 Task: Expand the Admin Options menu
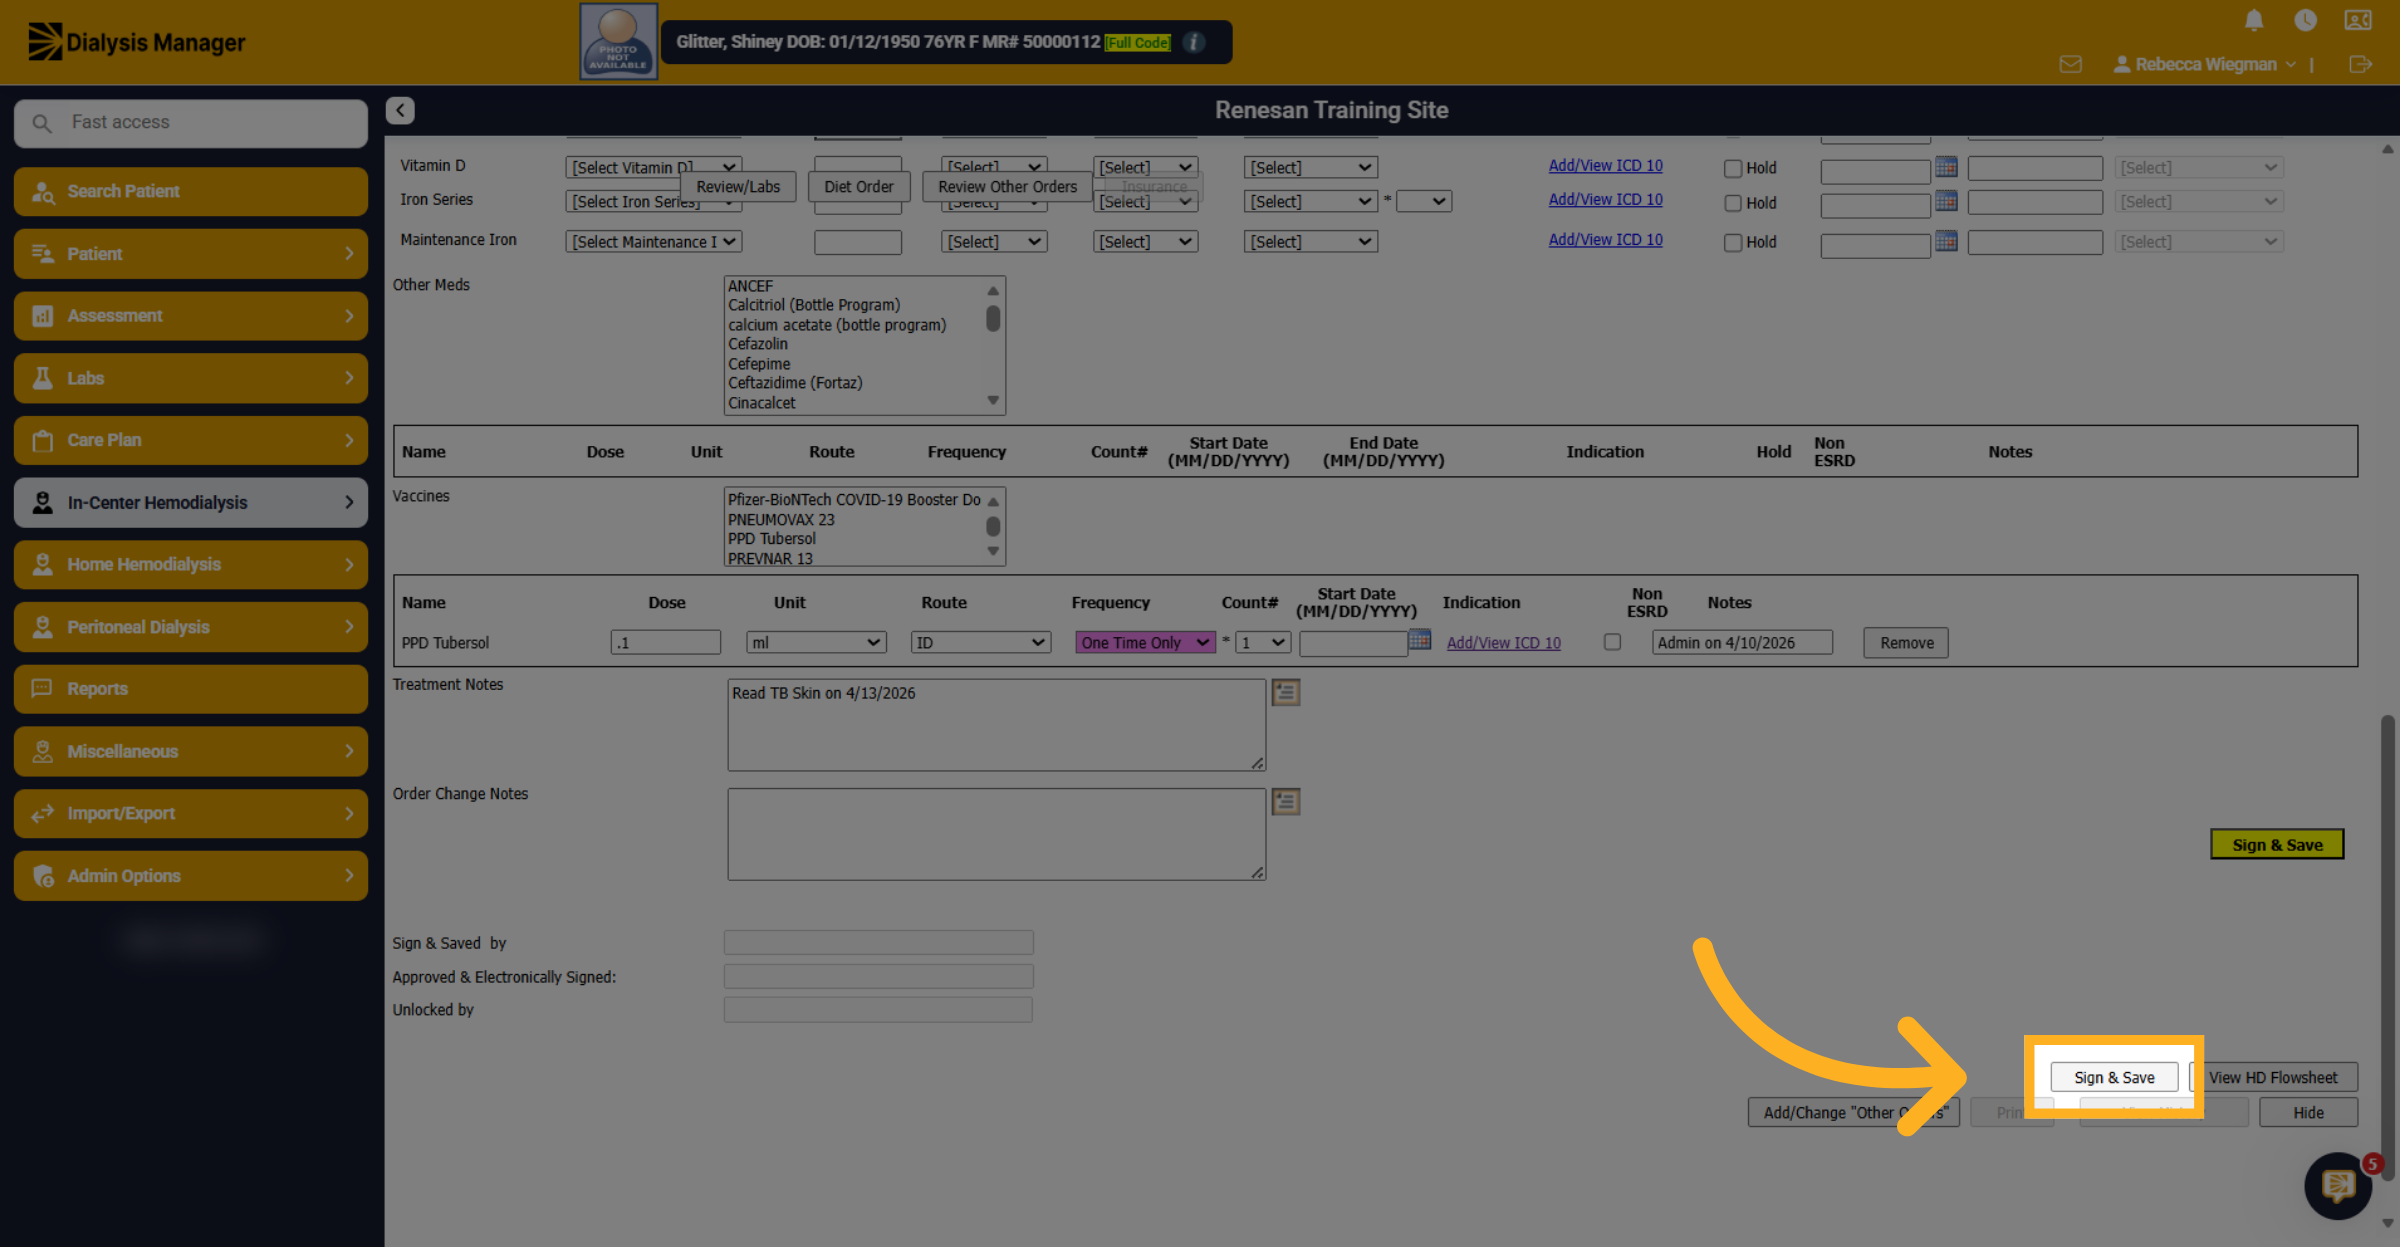[191, 876]
